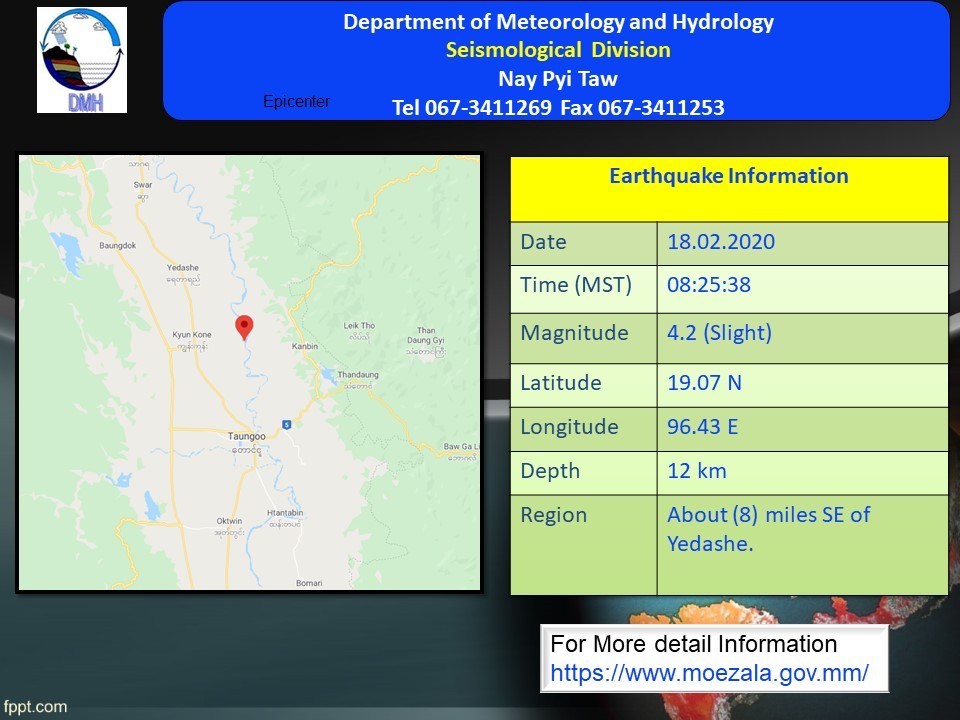
Task: Click the Earthquake Information table header
Action: coord(728,177)
